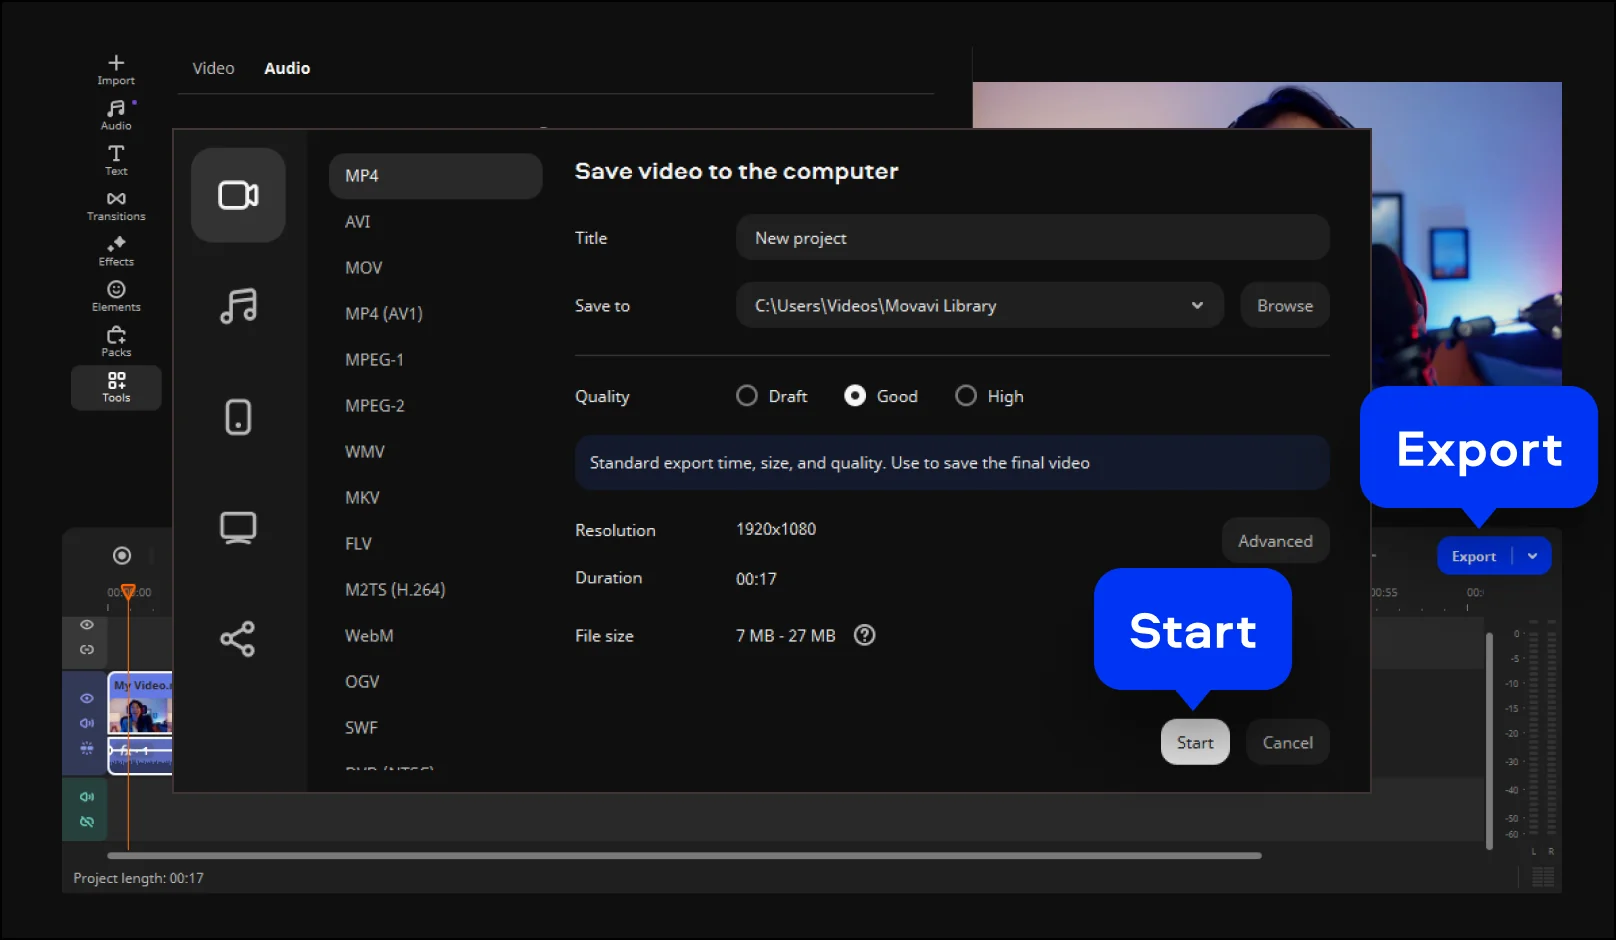Click the horizontal timeline scrollbar
This screenshot has height=940, width=1616.
pyautogui.click(x=684, y=856)
